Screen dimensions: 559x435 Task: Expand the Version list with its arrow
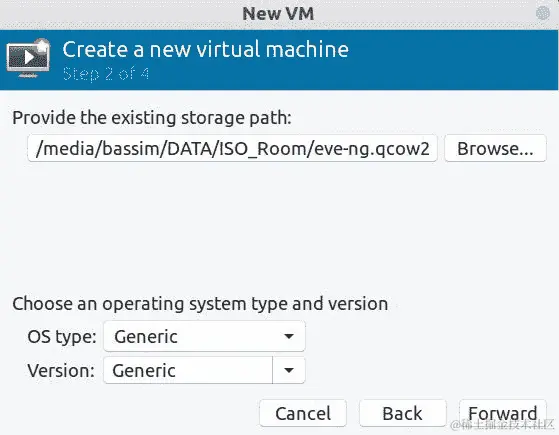coord(289,370)
